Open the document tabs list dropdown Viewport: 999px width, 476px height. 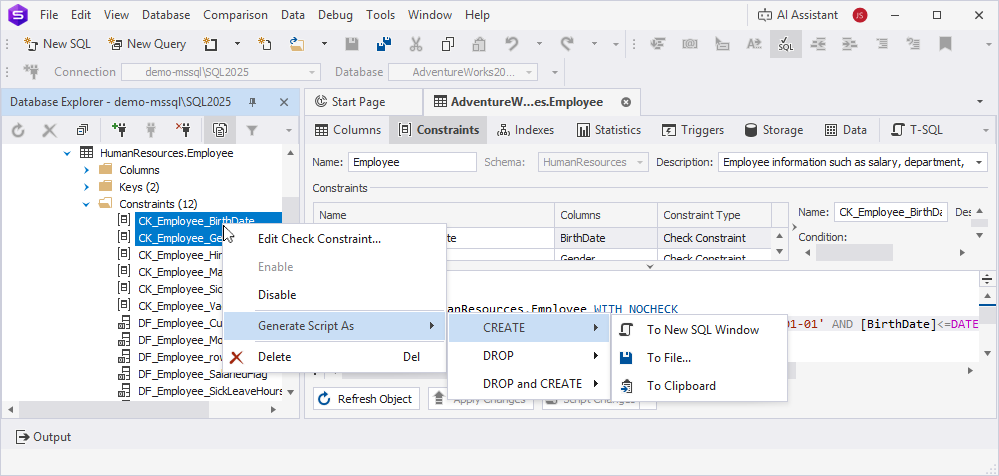point(979,102)
